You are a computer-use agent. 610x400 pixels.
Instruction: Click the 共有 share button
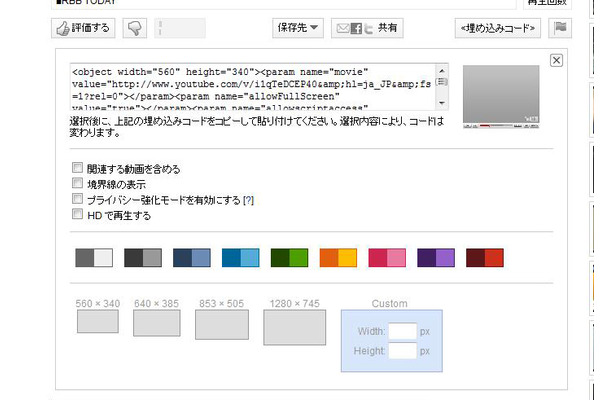click(x=367, y=28)
